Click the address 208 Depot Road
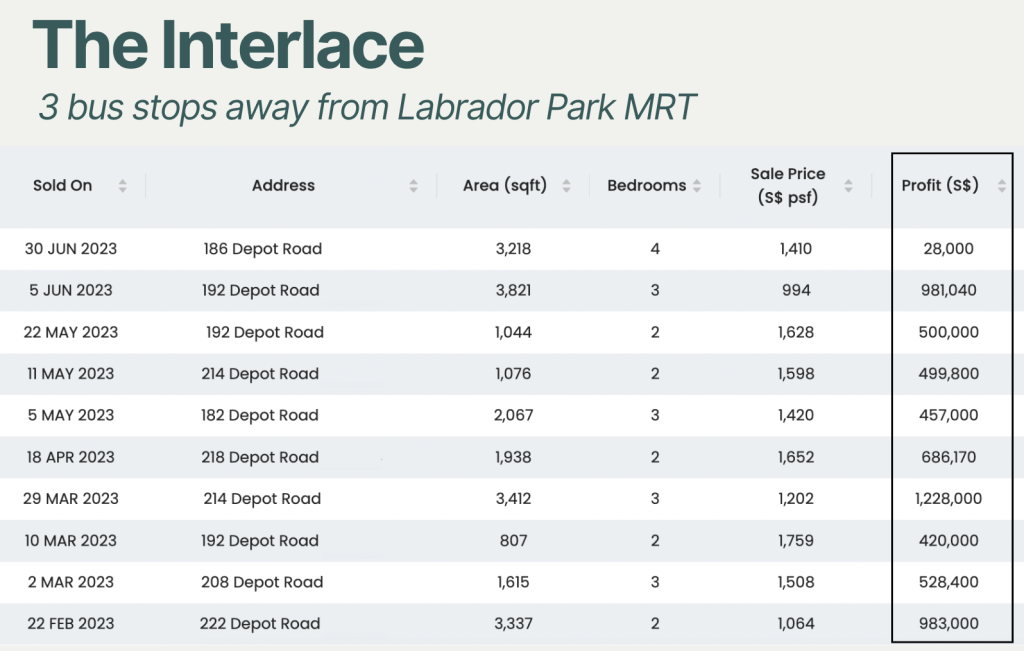1024x651 pixels. (262, 582)
